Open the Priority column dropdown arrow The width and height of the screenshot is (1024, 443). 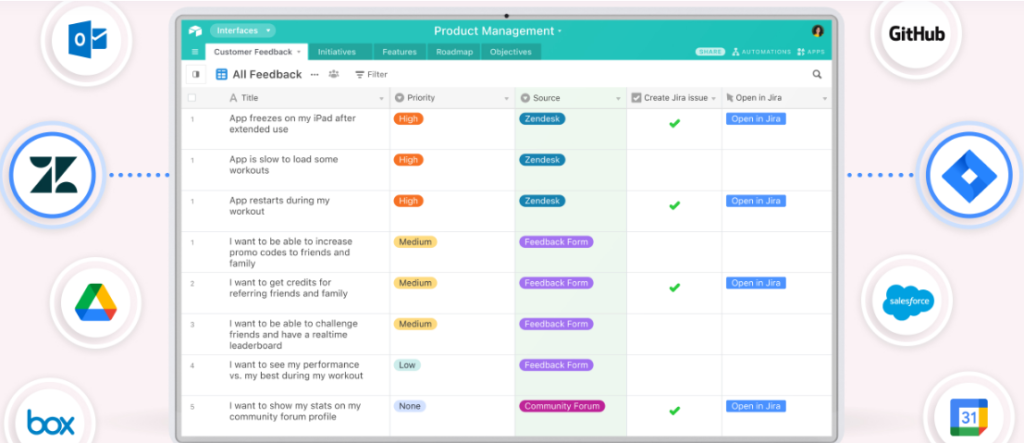[x=506, y=99]
